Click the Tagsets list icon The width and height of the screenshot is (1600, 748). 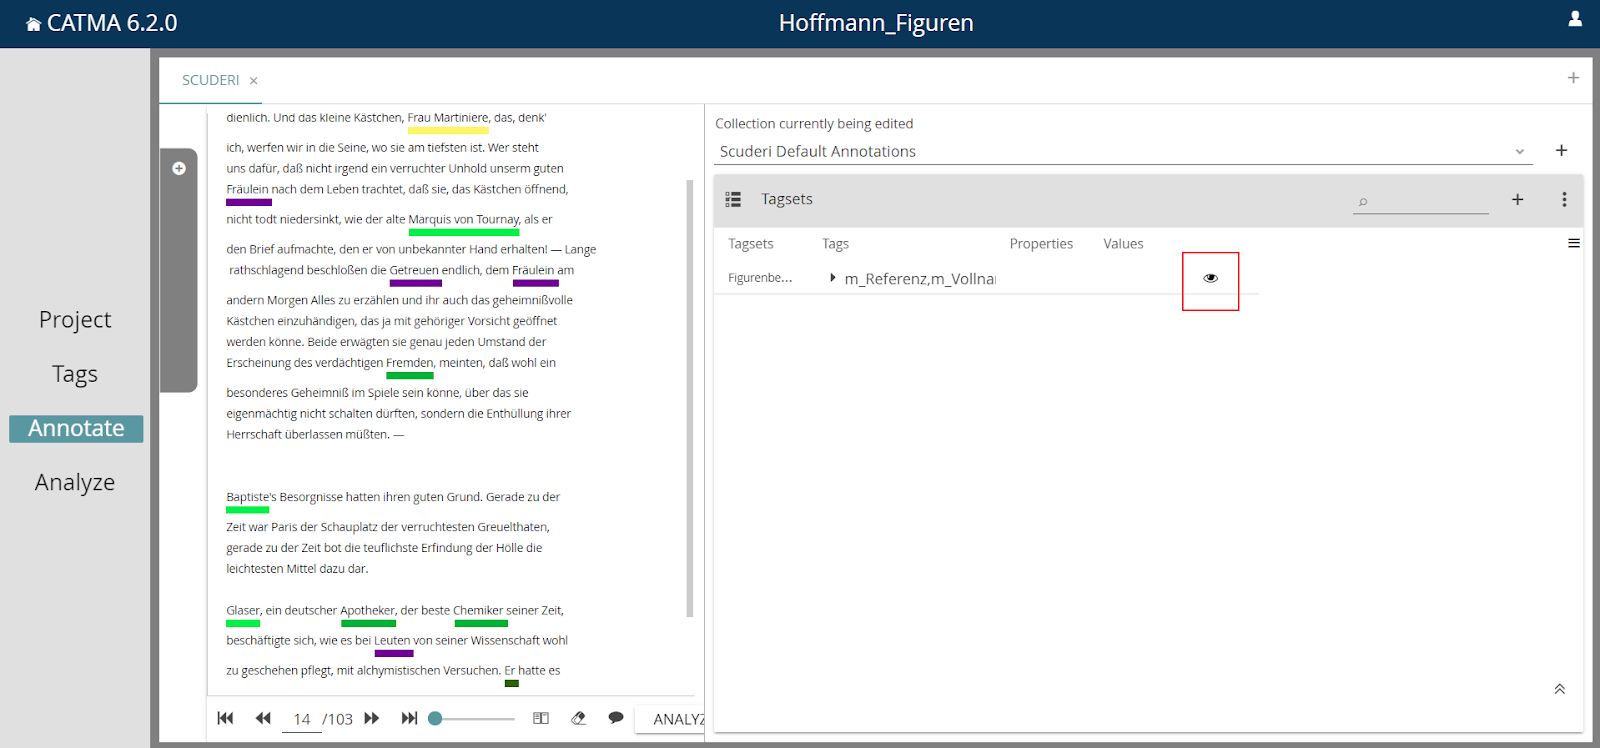[733, 199]
